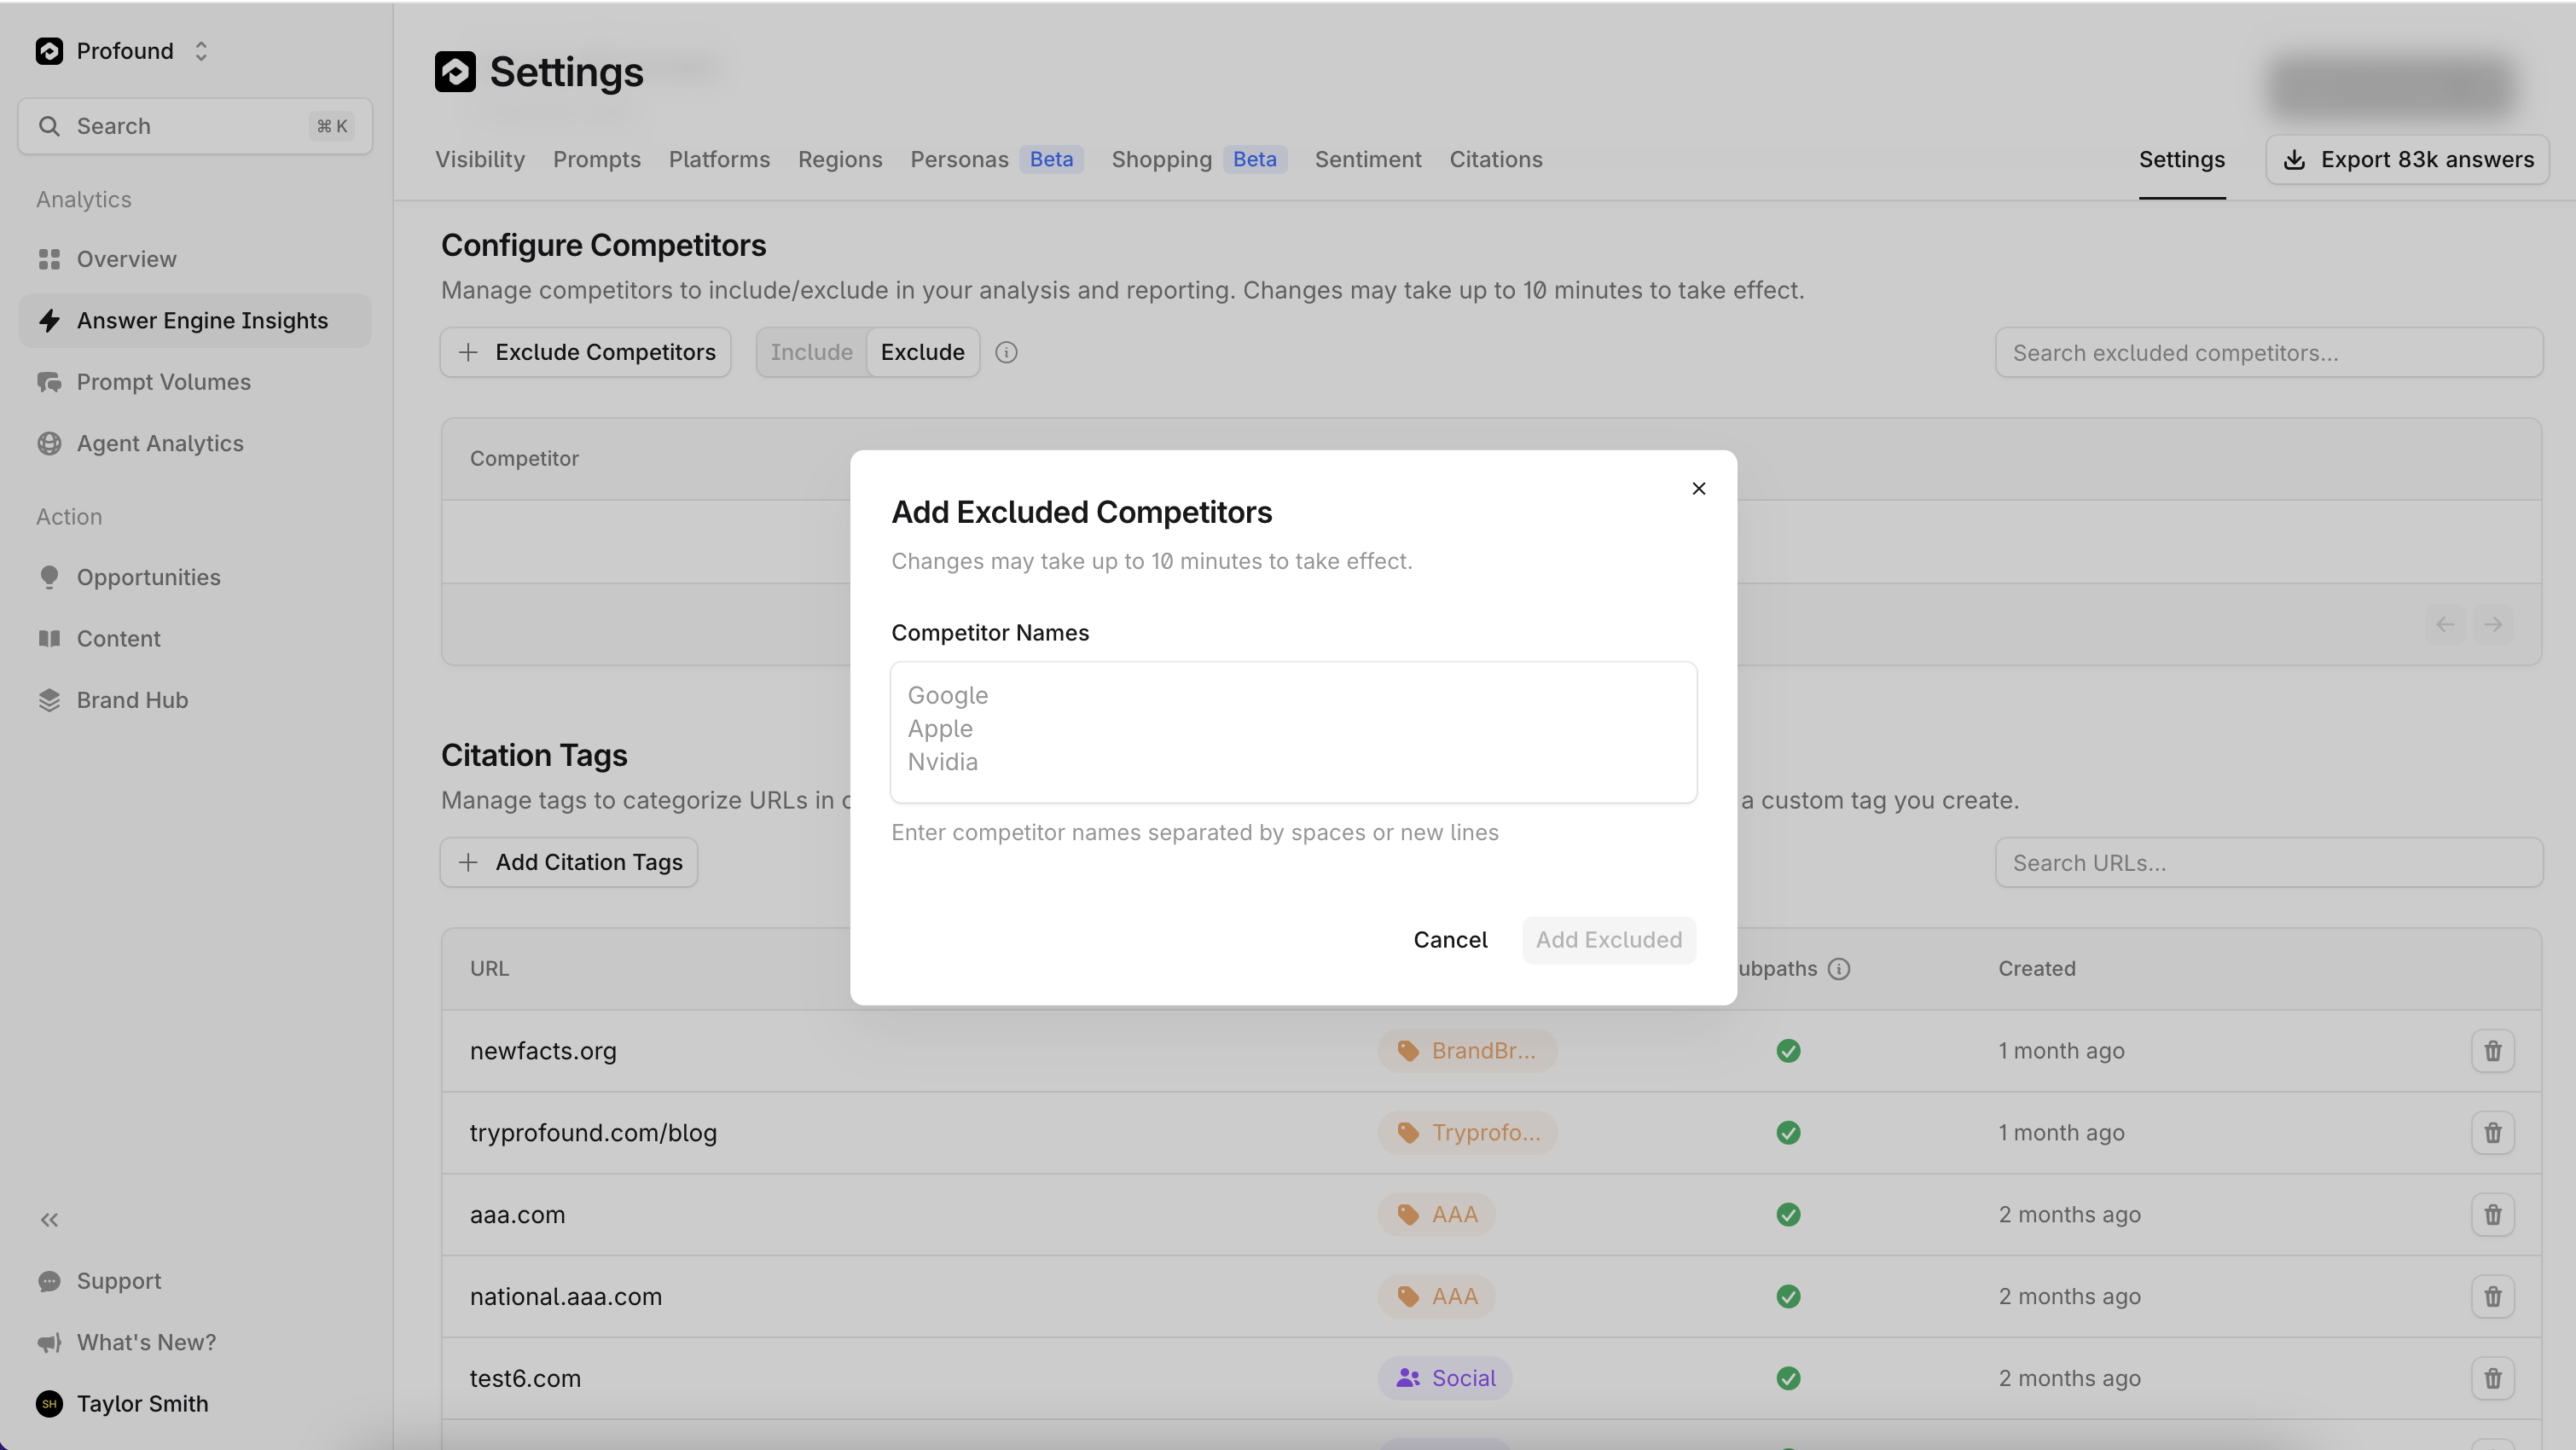This screenshot has height=1450, width=2576.
Task: Click info icon next to Exclude toggle
Action: pyautogui.click(x=1006, y=352)
